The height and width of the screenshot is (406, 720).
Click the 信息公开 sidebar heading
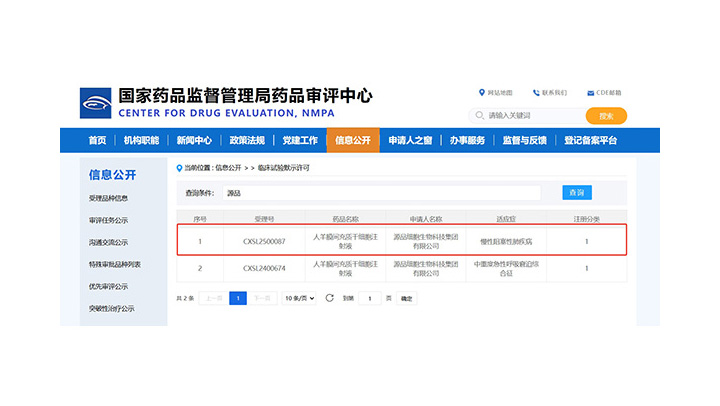112,175
